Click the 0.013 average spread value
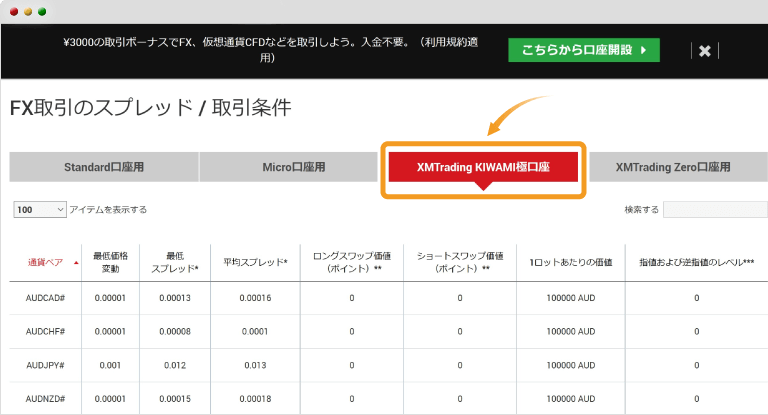 255,366
